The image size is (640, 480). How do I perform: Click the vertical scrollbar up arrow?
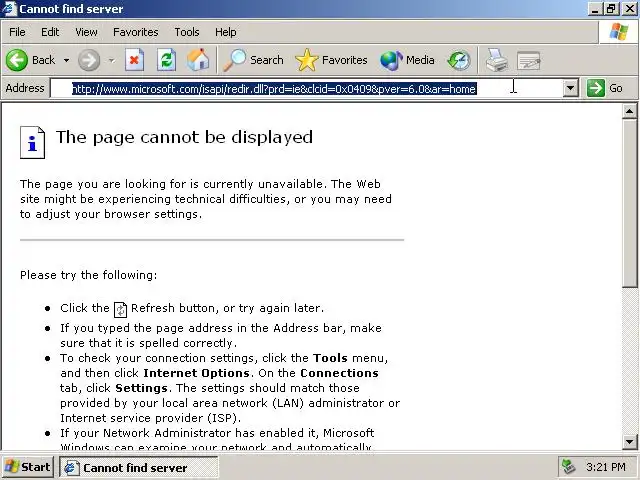click(x=629, y=111)
